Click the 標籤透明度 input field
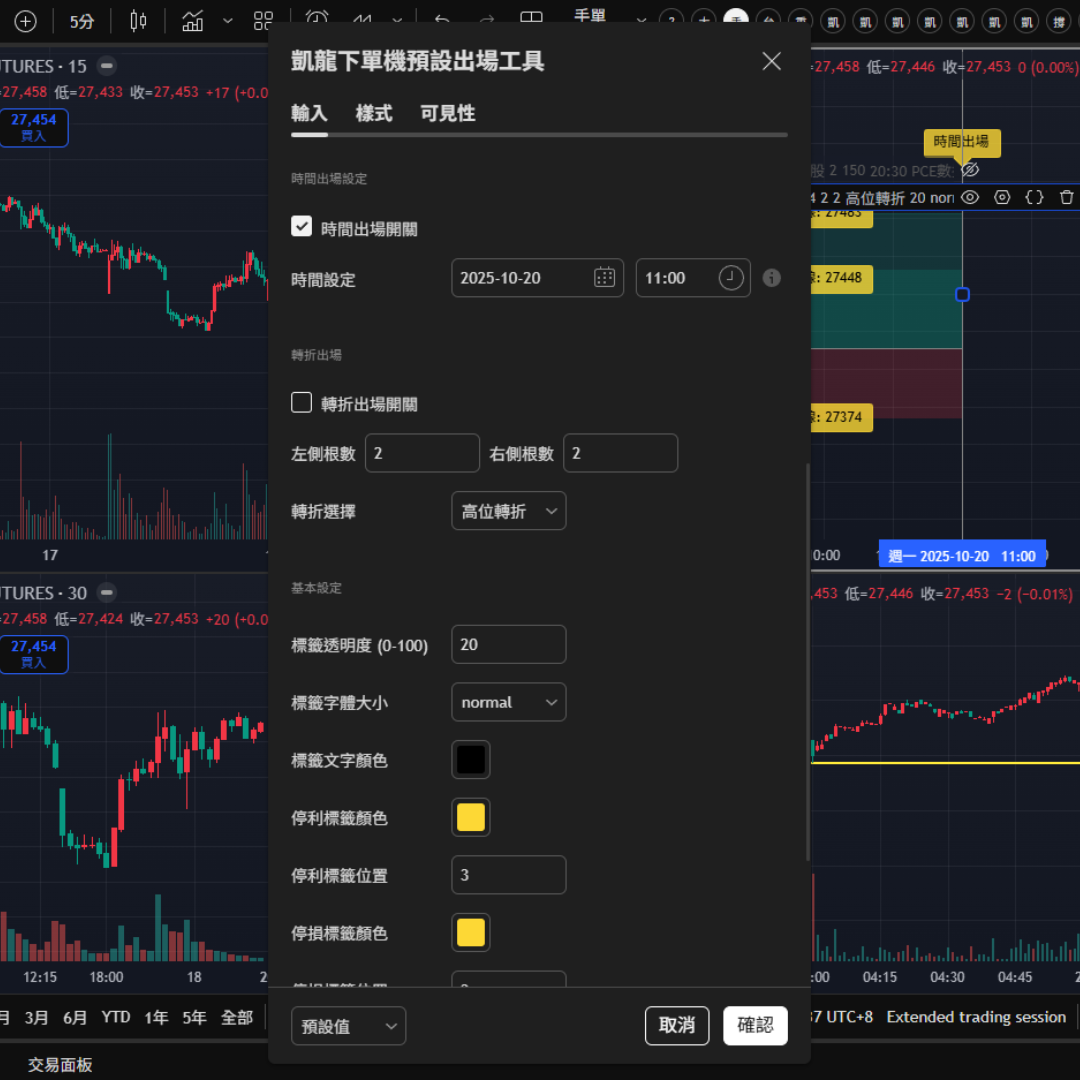Image resolution: width=1080 pixels, height=1080 pixels. tap(508, 645)
